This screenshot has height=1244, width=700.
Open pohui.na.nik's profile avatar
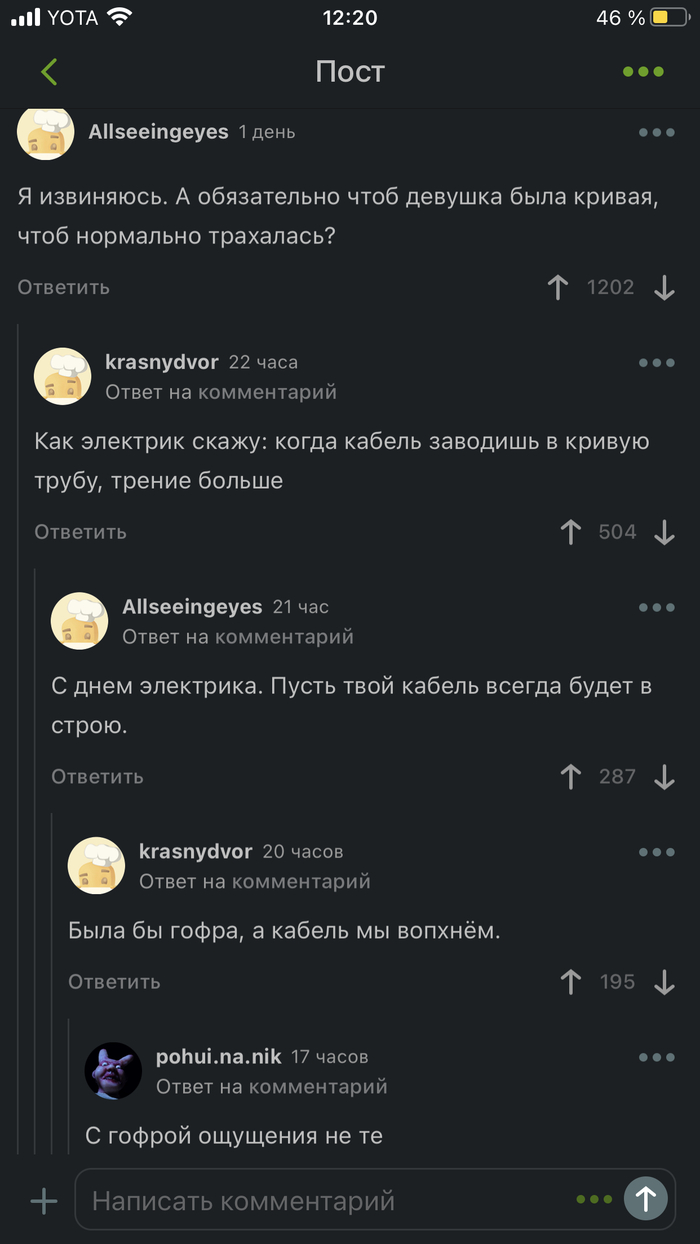point(112,1071)
